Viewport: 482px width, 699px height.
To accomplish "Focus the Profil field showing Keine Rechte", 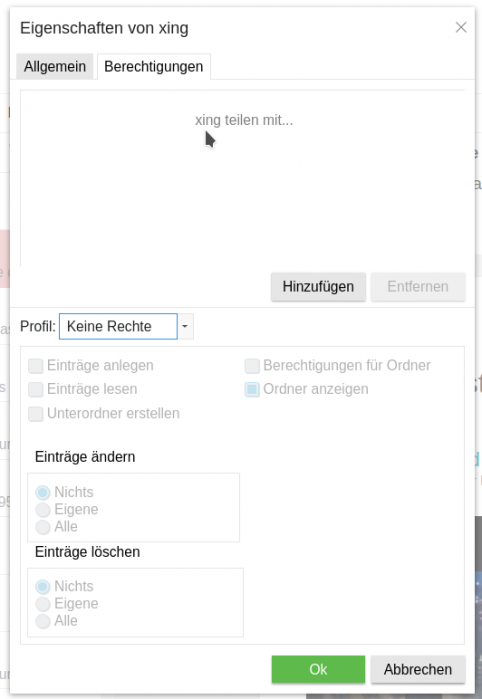I will pos(118,326).
